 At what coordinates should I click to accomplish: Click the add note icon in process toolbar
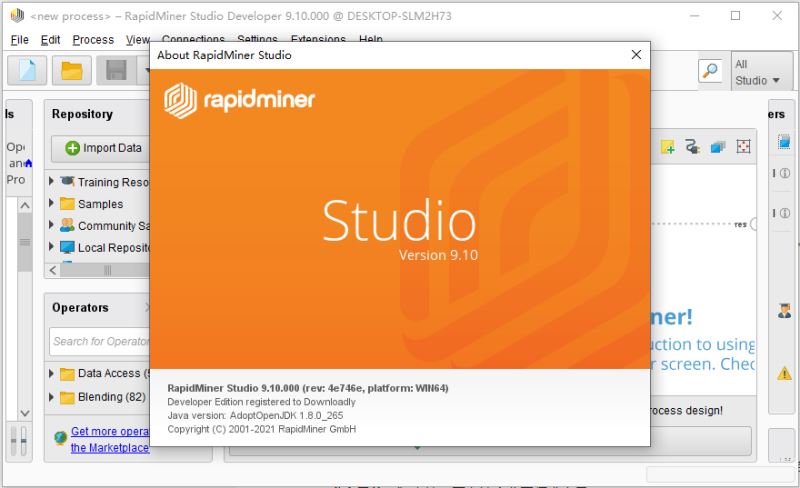(x=668, y=147)
